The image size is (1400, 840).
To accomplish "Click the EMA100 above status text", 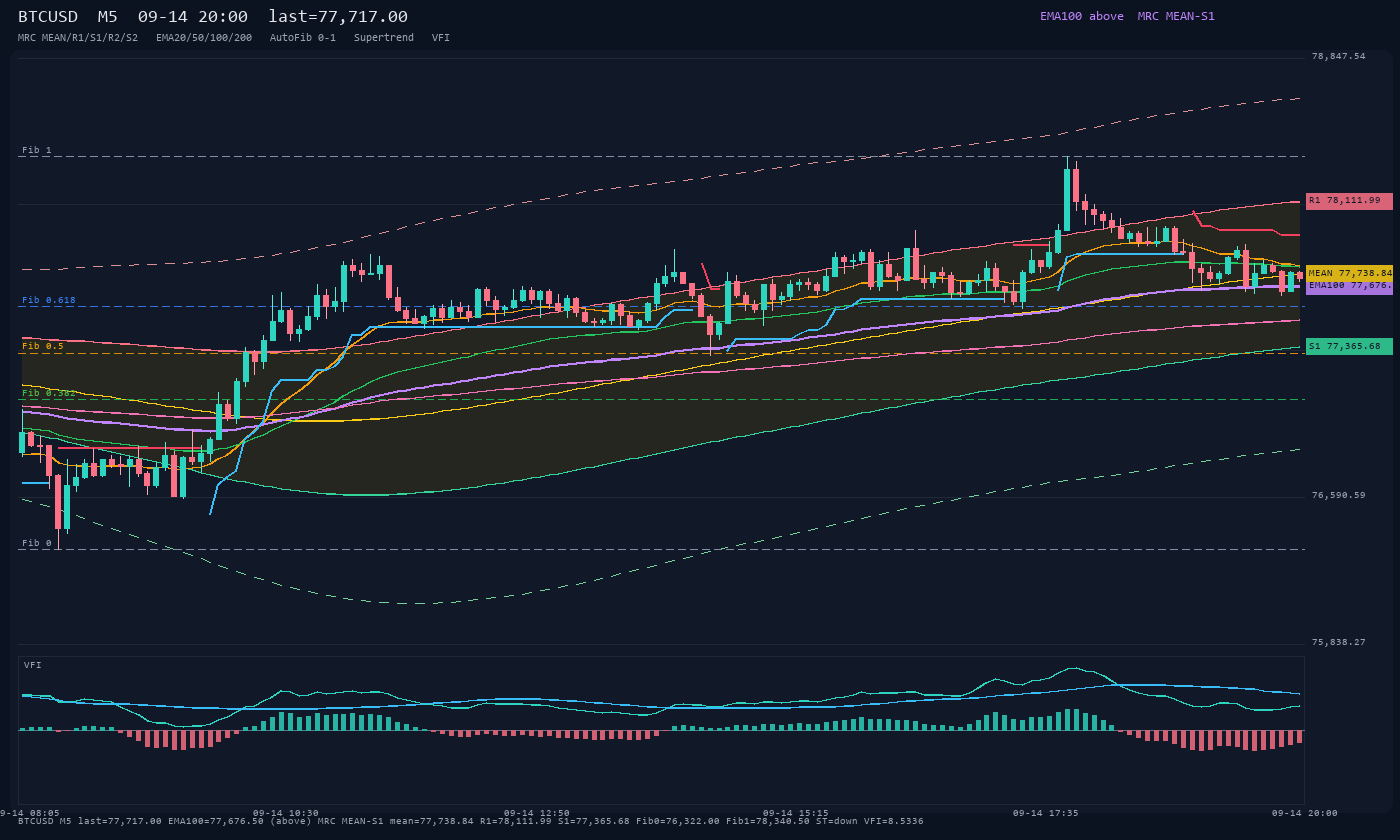I will (1082, 16).
